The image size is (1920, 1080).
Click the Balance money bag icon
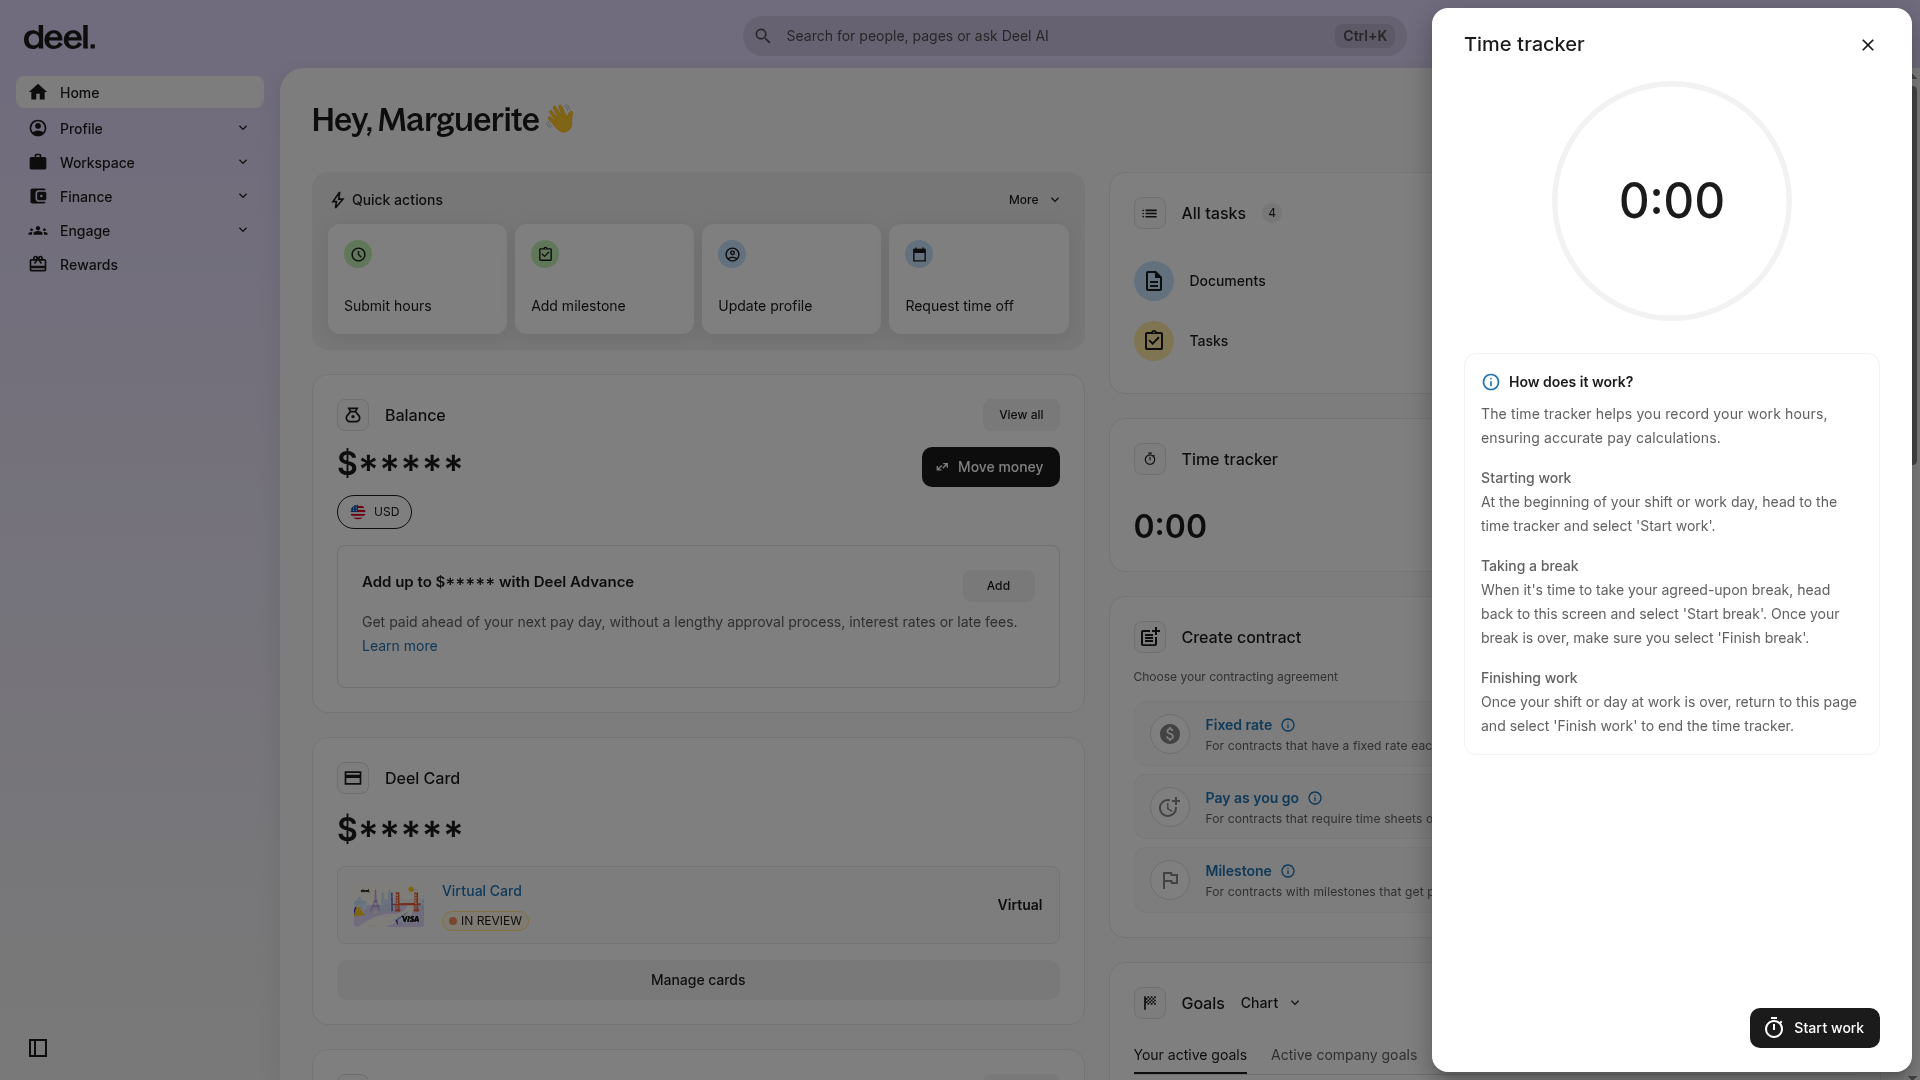353,415
